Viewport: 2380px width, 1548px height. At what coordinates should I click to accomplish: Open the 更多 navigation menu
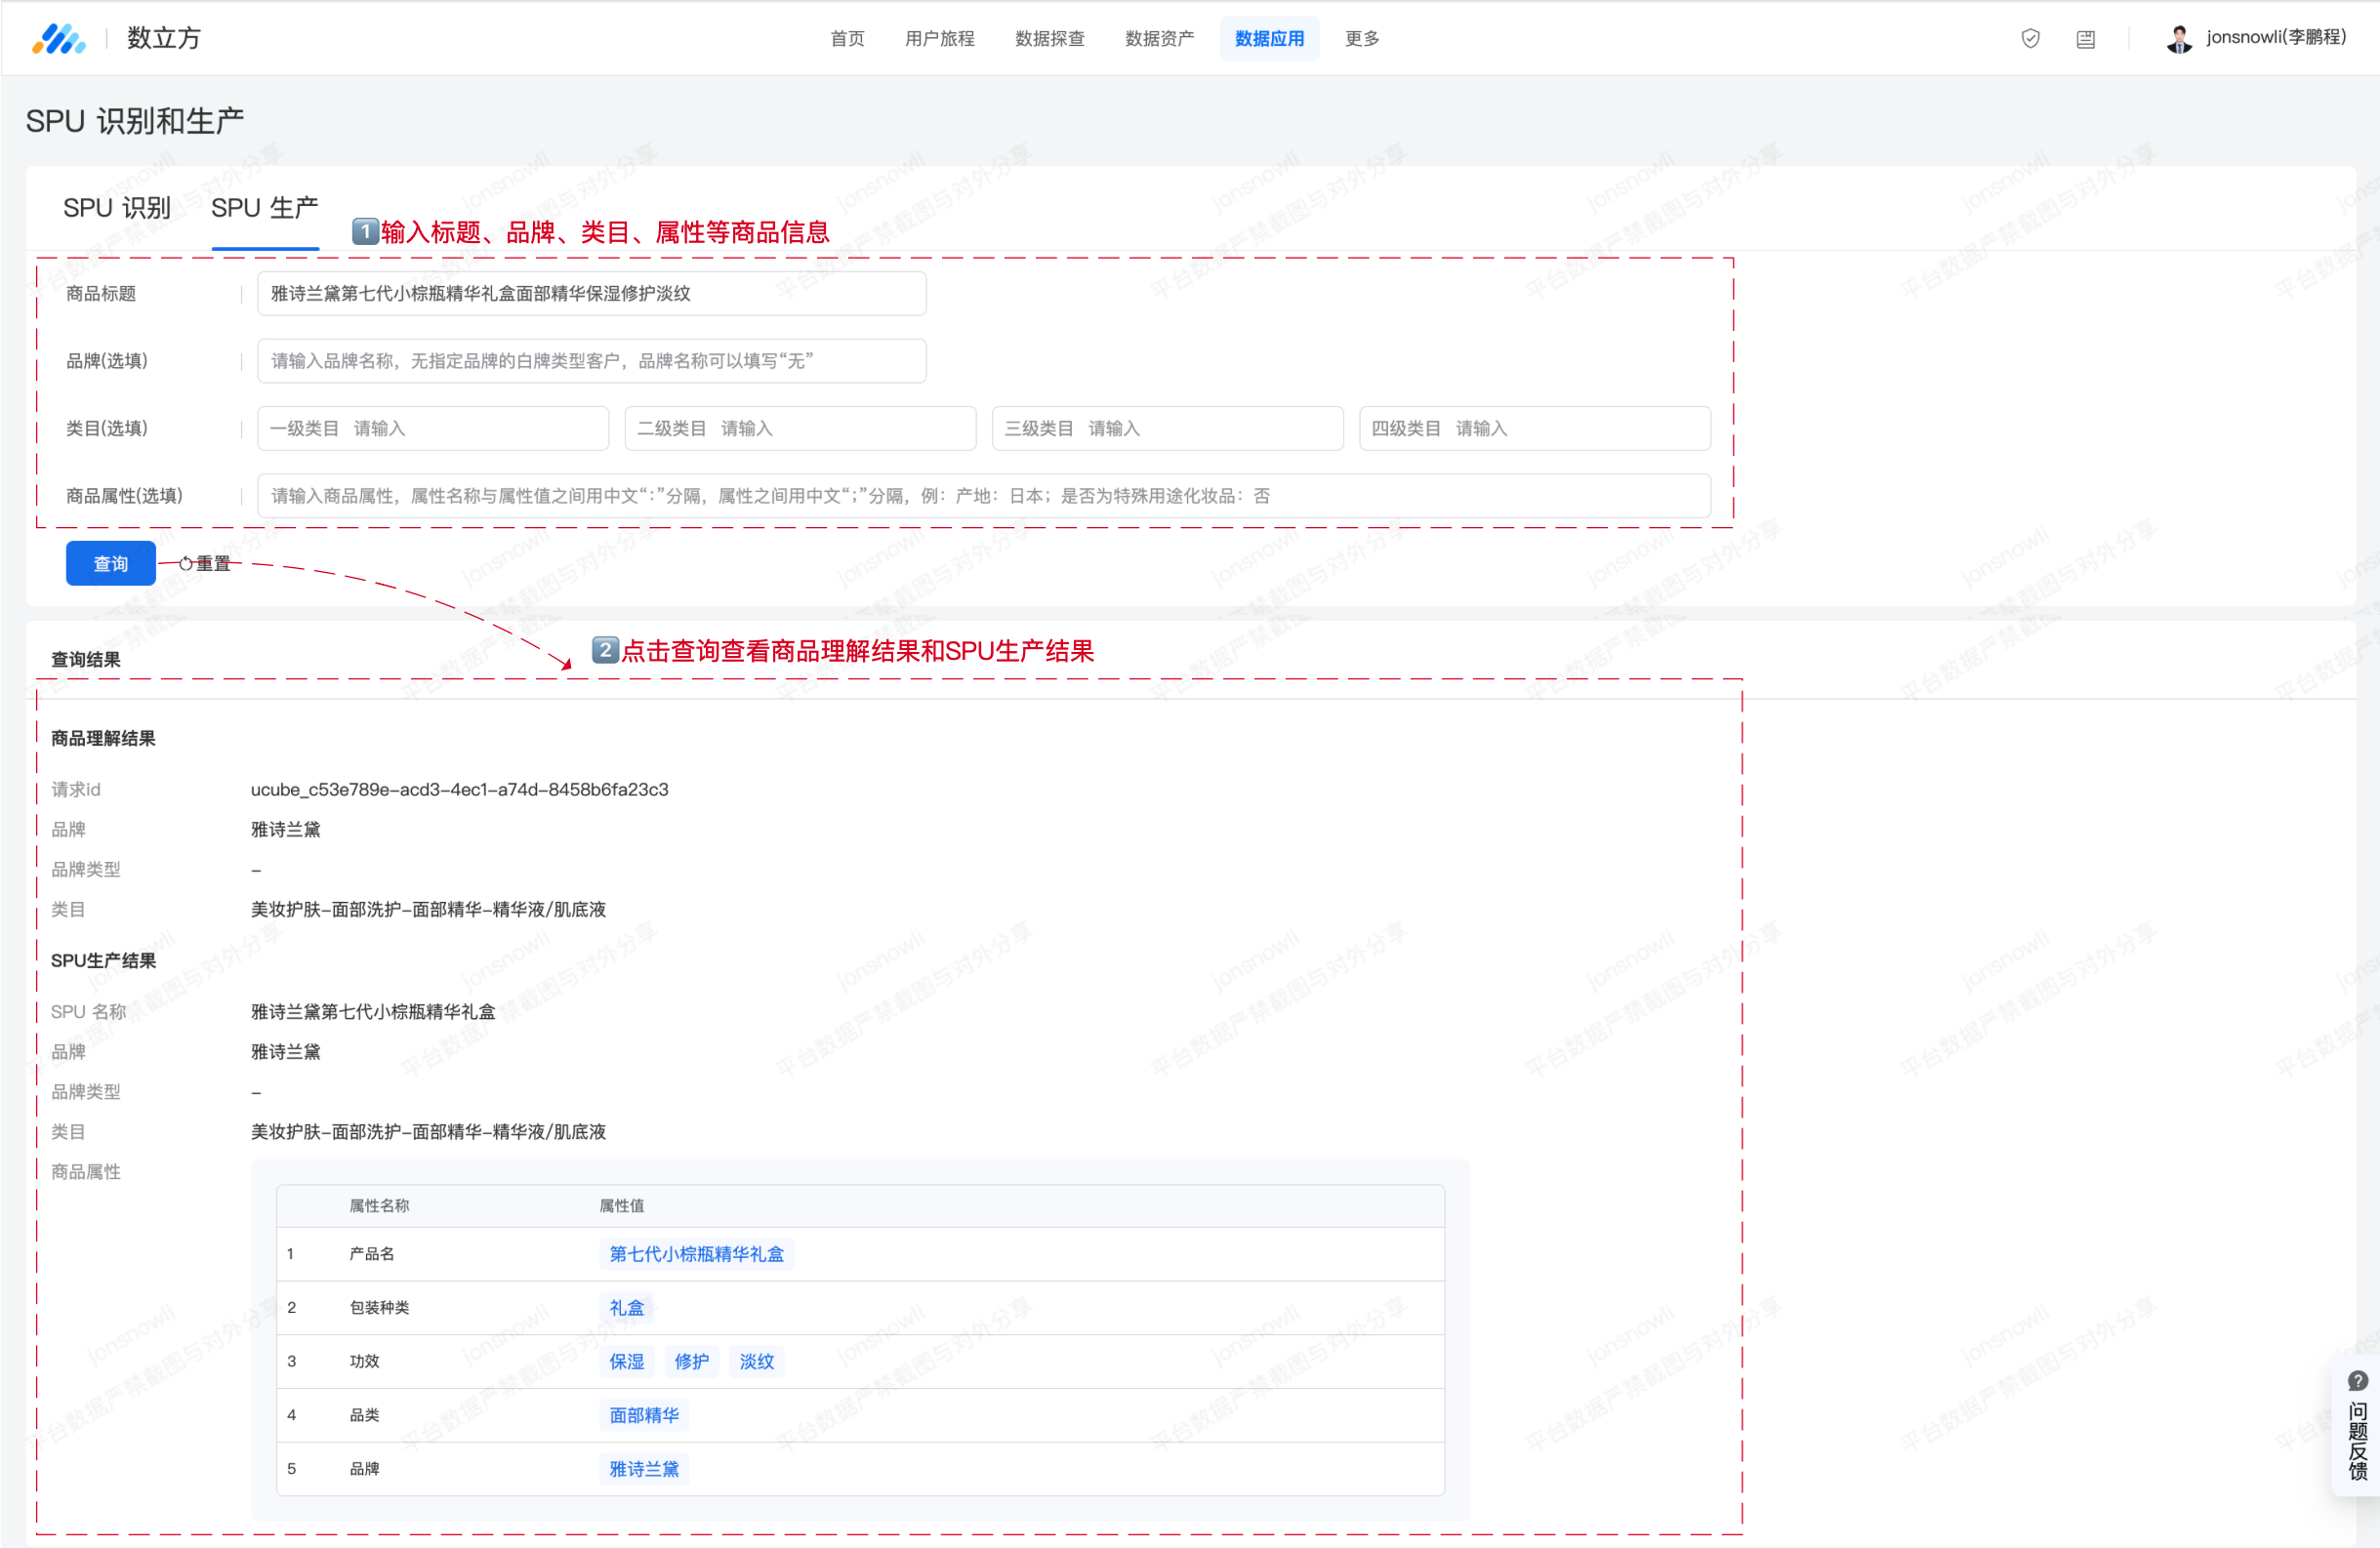(x=1361, y=39)
